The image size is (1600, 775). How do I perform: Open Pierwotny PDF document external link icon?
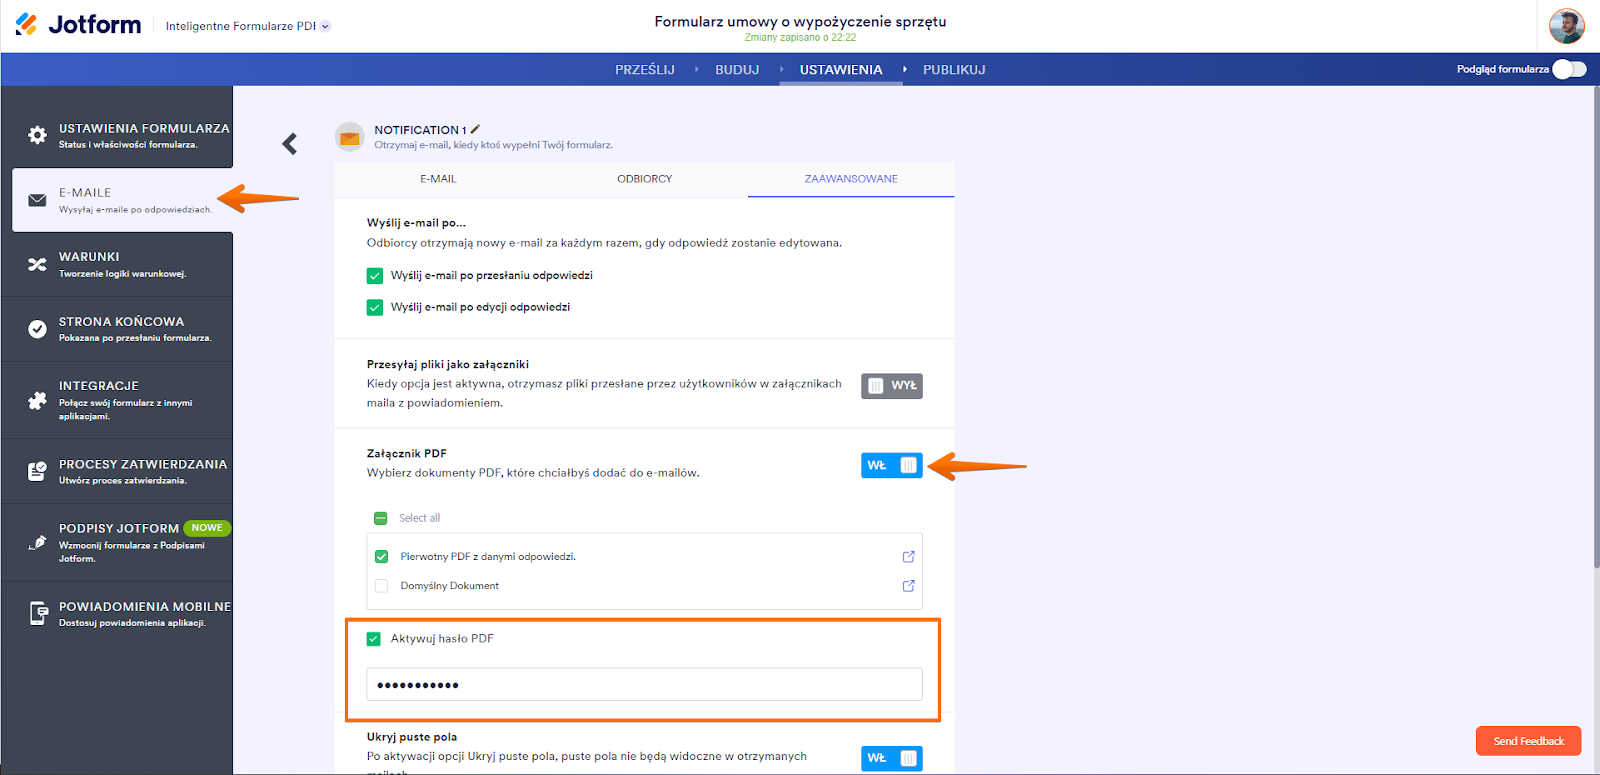coord(908,557)
